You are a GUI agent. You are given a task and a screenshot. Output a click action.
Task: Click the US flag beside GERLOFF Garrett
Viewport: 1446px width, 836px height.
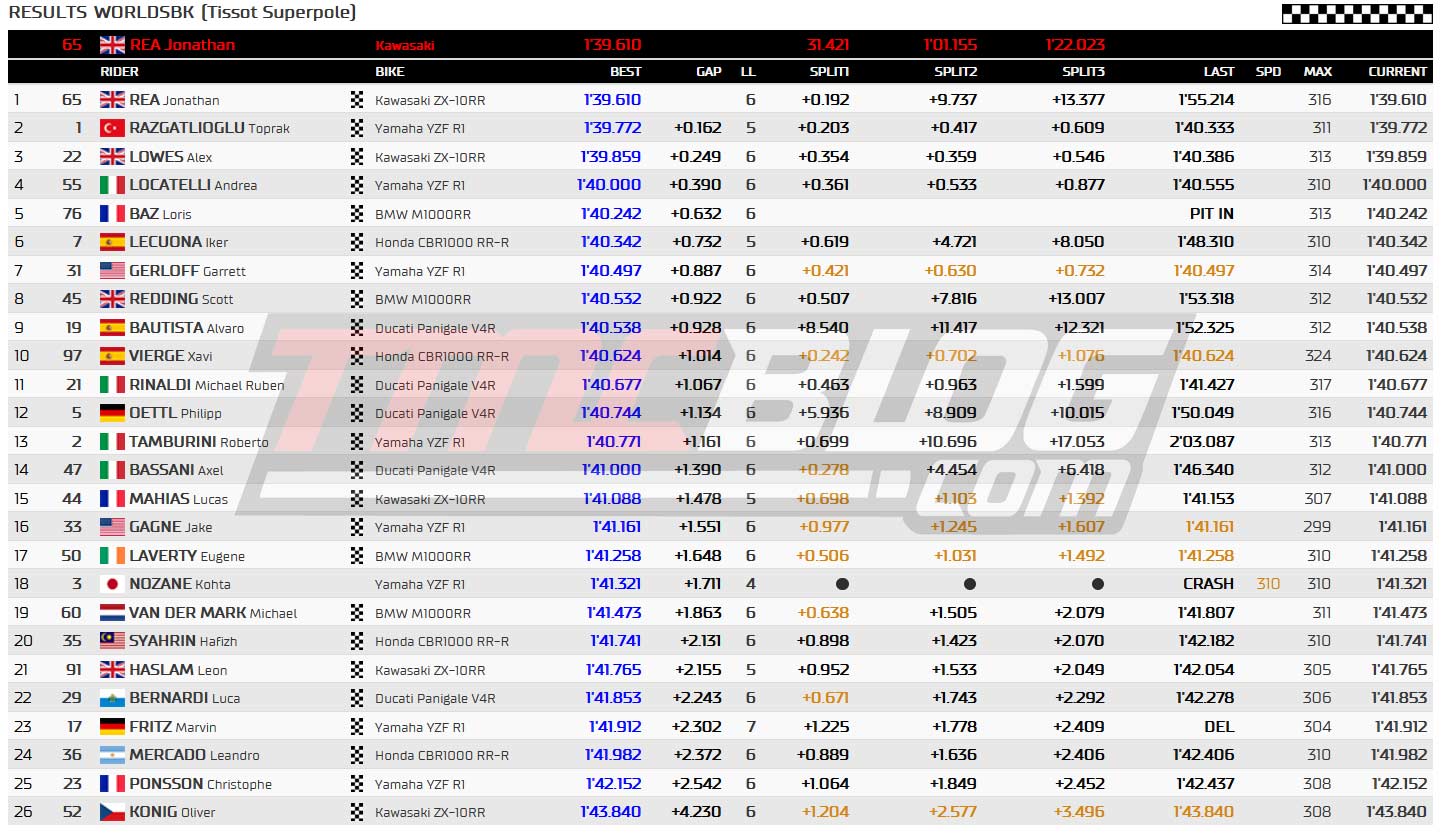112,270
